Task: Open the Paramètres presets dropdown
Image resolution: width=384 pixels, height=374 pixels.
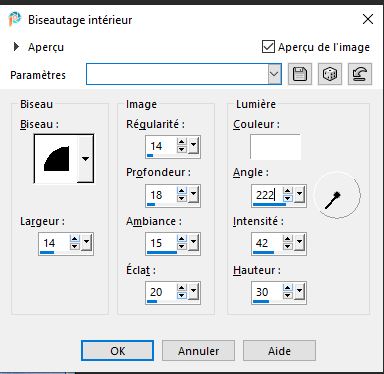Action: 274,74
